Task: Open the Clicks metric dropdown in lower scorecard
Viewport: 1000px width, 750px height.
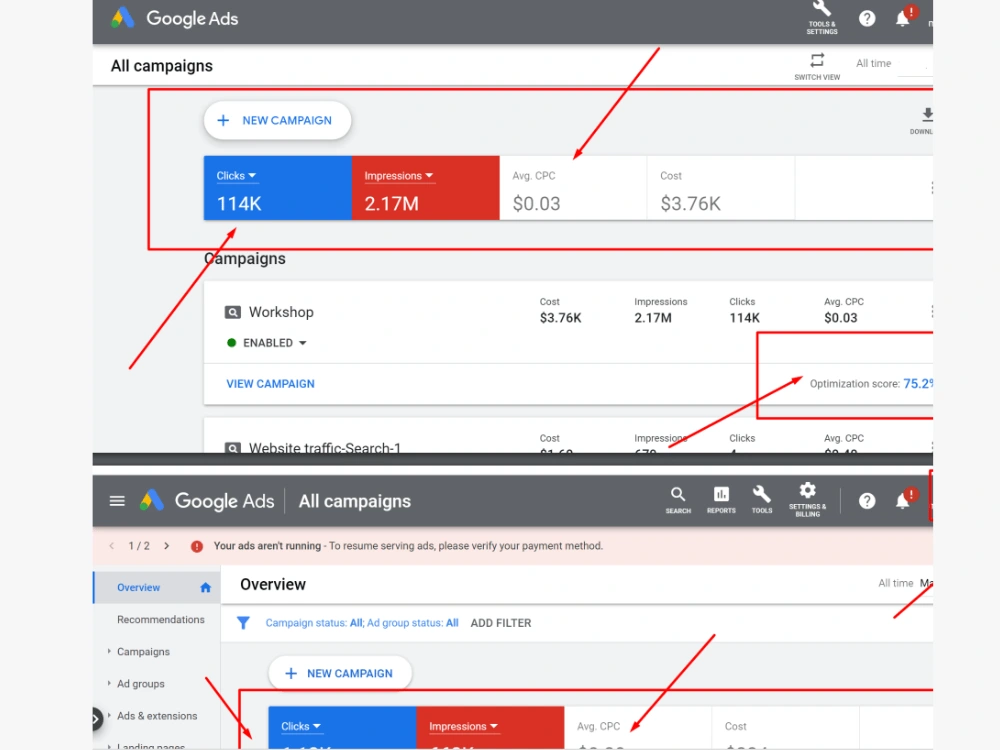Action: (x=301, y=726)
